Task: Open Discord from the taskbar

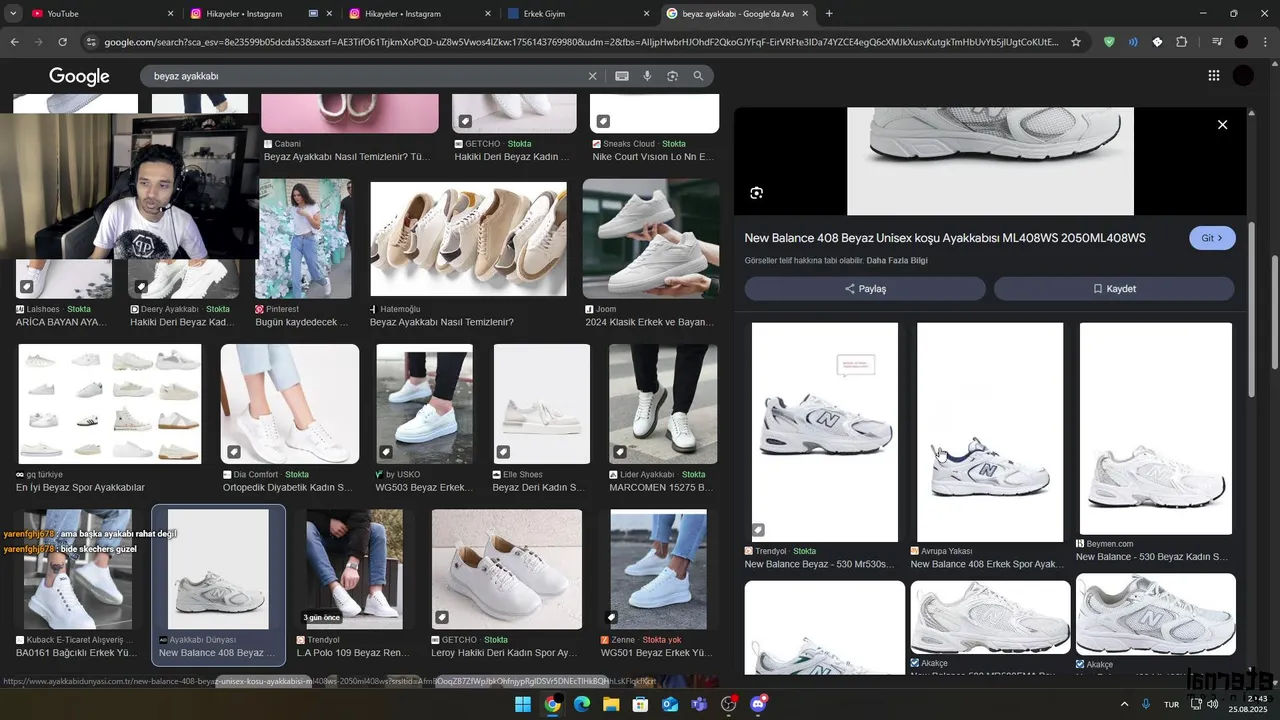Action: pos(758,704)
